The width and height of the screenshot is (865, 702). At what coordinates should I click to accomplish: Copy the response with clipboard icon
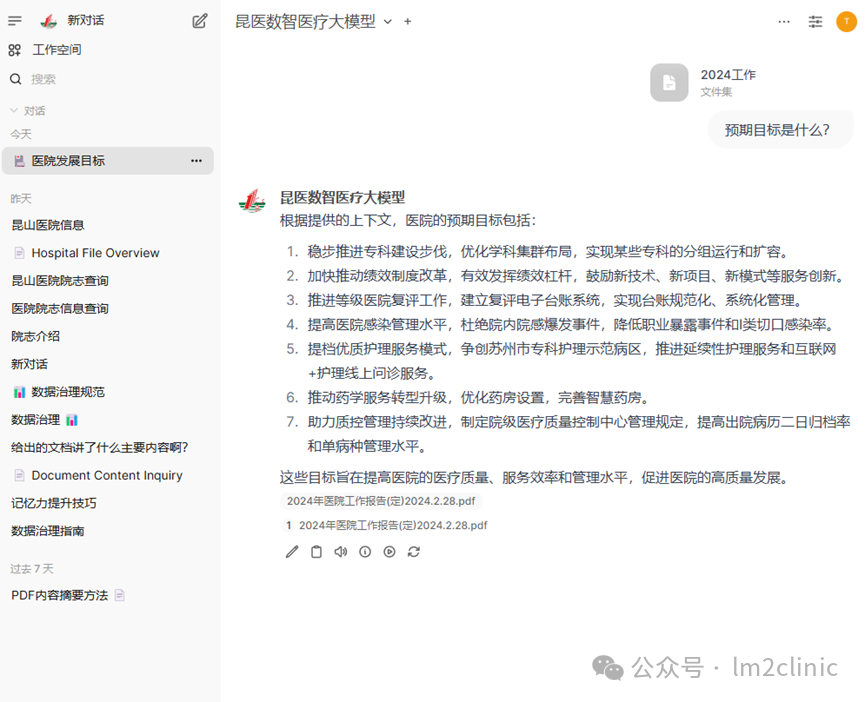click(316, 552)
